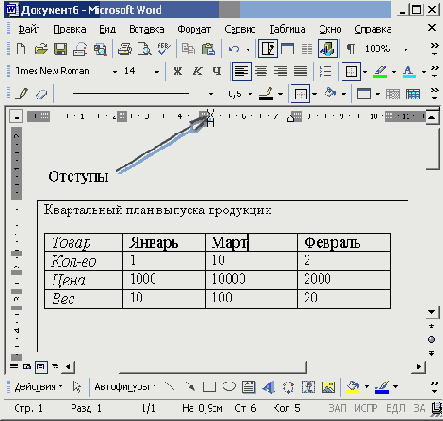This screenshot has height=421, width=443.
Task: Click the Undo arrow icon
Action: [x=234, y=49]
